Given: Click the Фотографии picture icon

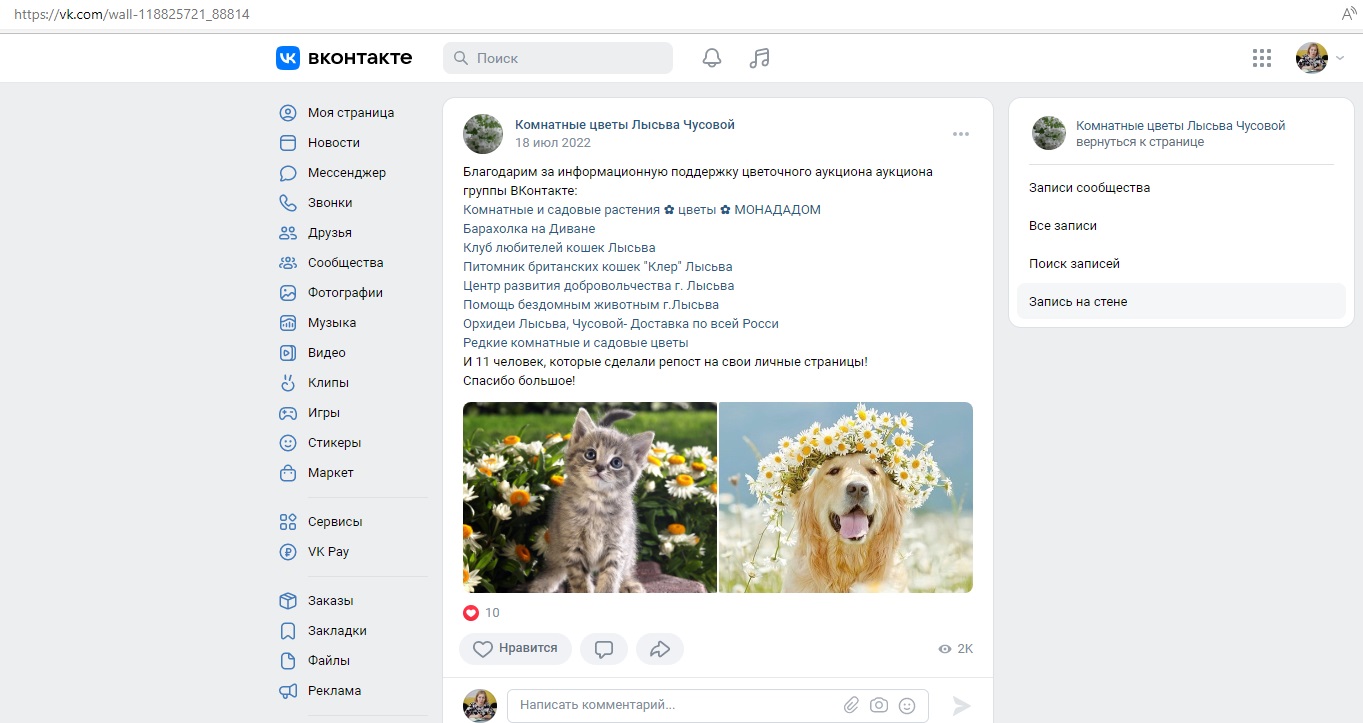Looking at the screenshot, I should point(288,293).
